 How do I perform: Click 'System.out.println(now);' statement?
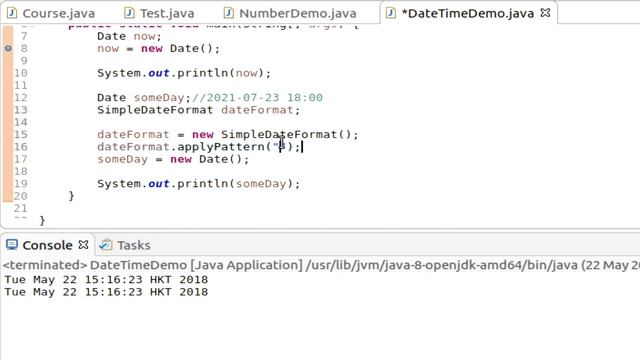click(184, 73)
